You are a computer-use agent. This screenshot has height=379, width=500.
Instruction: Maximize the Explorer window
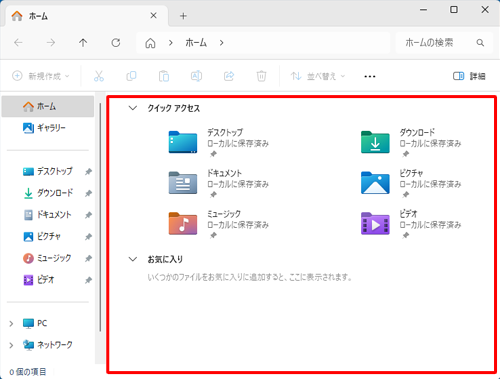(x=454, y=10)
